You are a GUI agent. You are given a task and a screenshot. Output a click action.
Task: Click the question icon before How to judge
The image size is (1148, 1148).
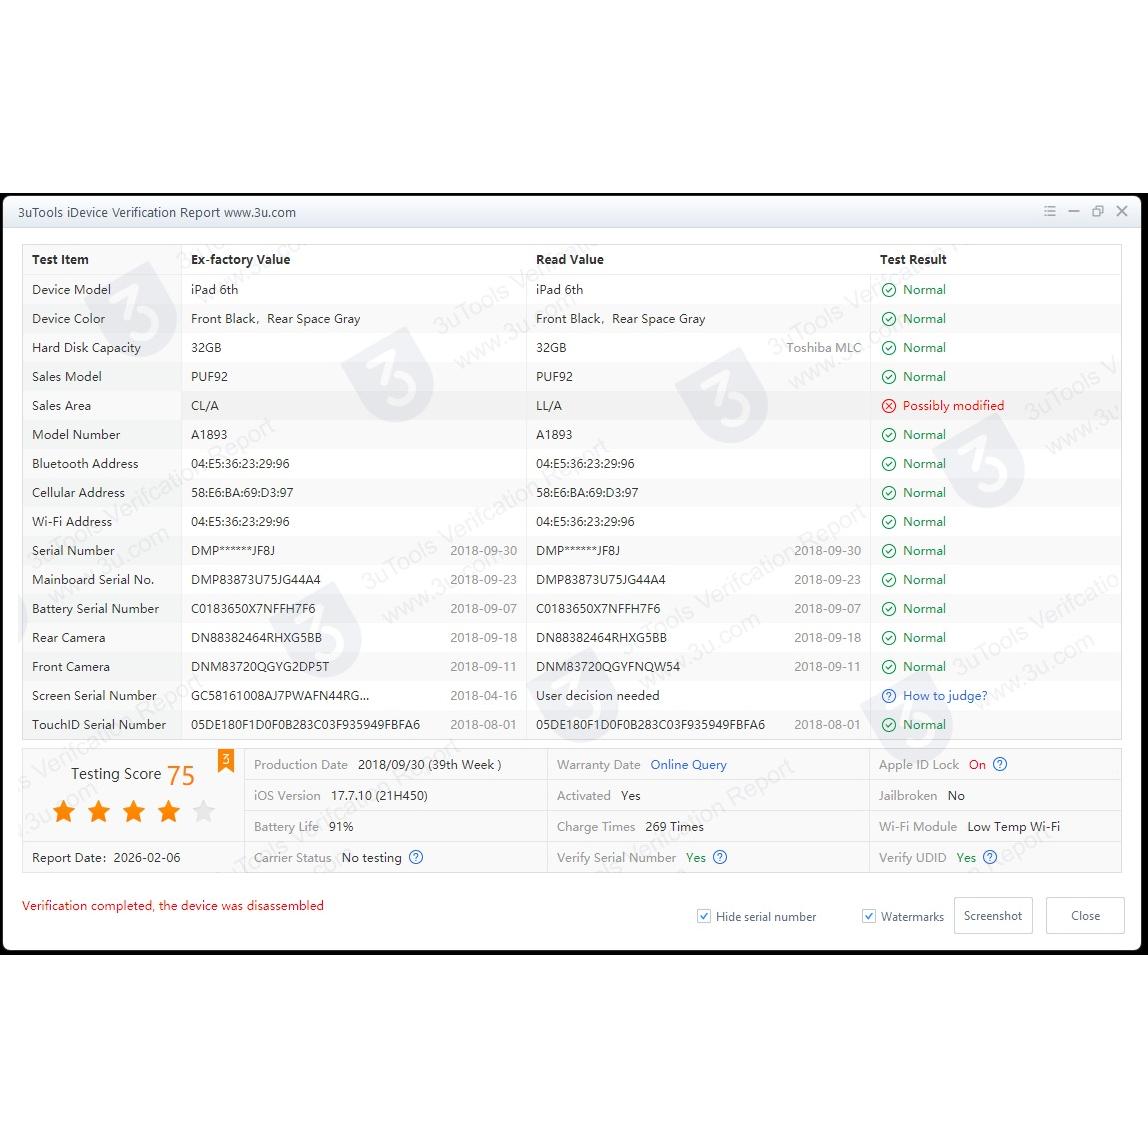888,696
